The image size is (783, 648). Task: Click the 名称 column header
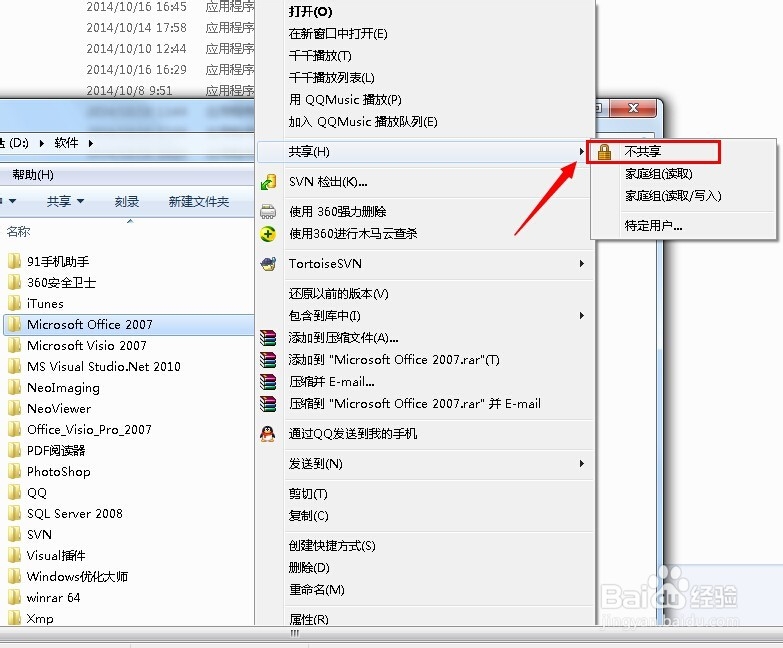tap(18, 232)
